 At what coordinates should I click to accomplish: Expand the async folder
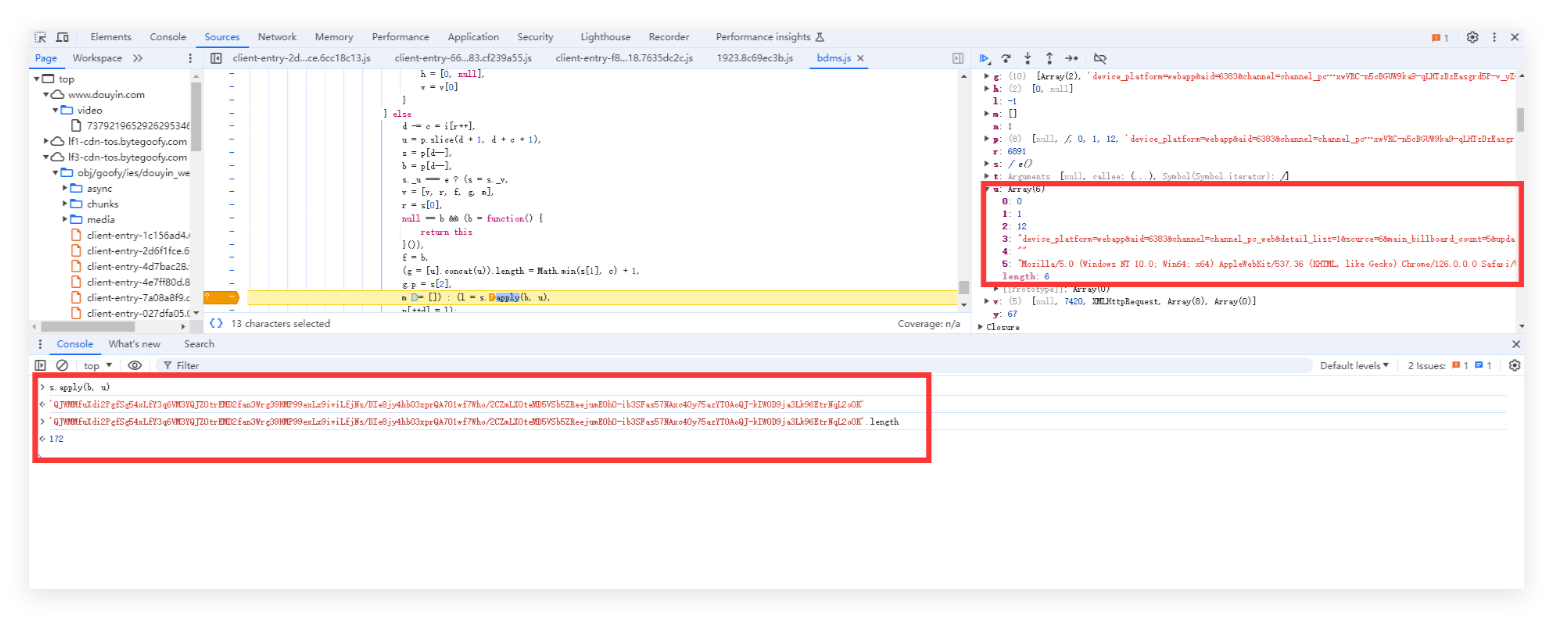point(65,188)
